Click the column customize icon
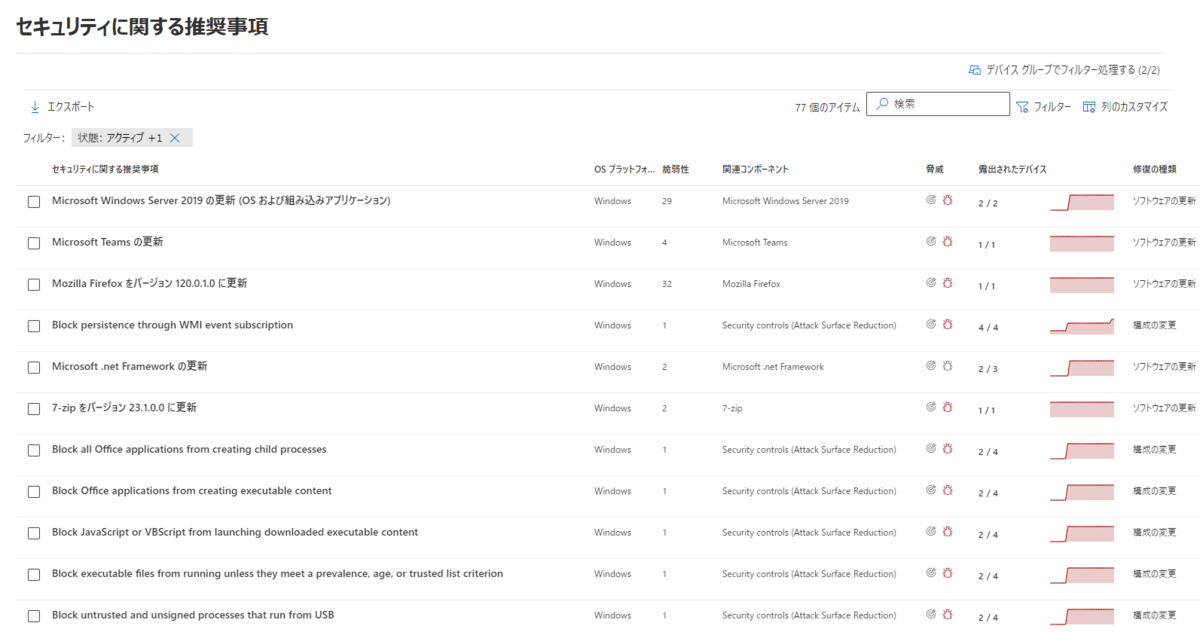This screenshot has width=1200, height=632. (1089, 107)
